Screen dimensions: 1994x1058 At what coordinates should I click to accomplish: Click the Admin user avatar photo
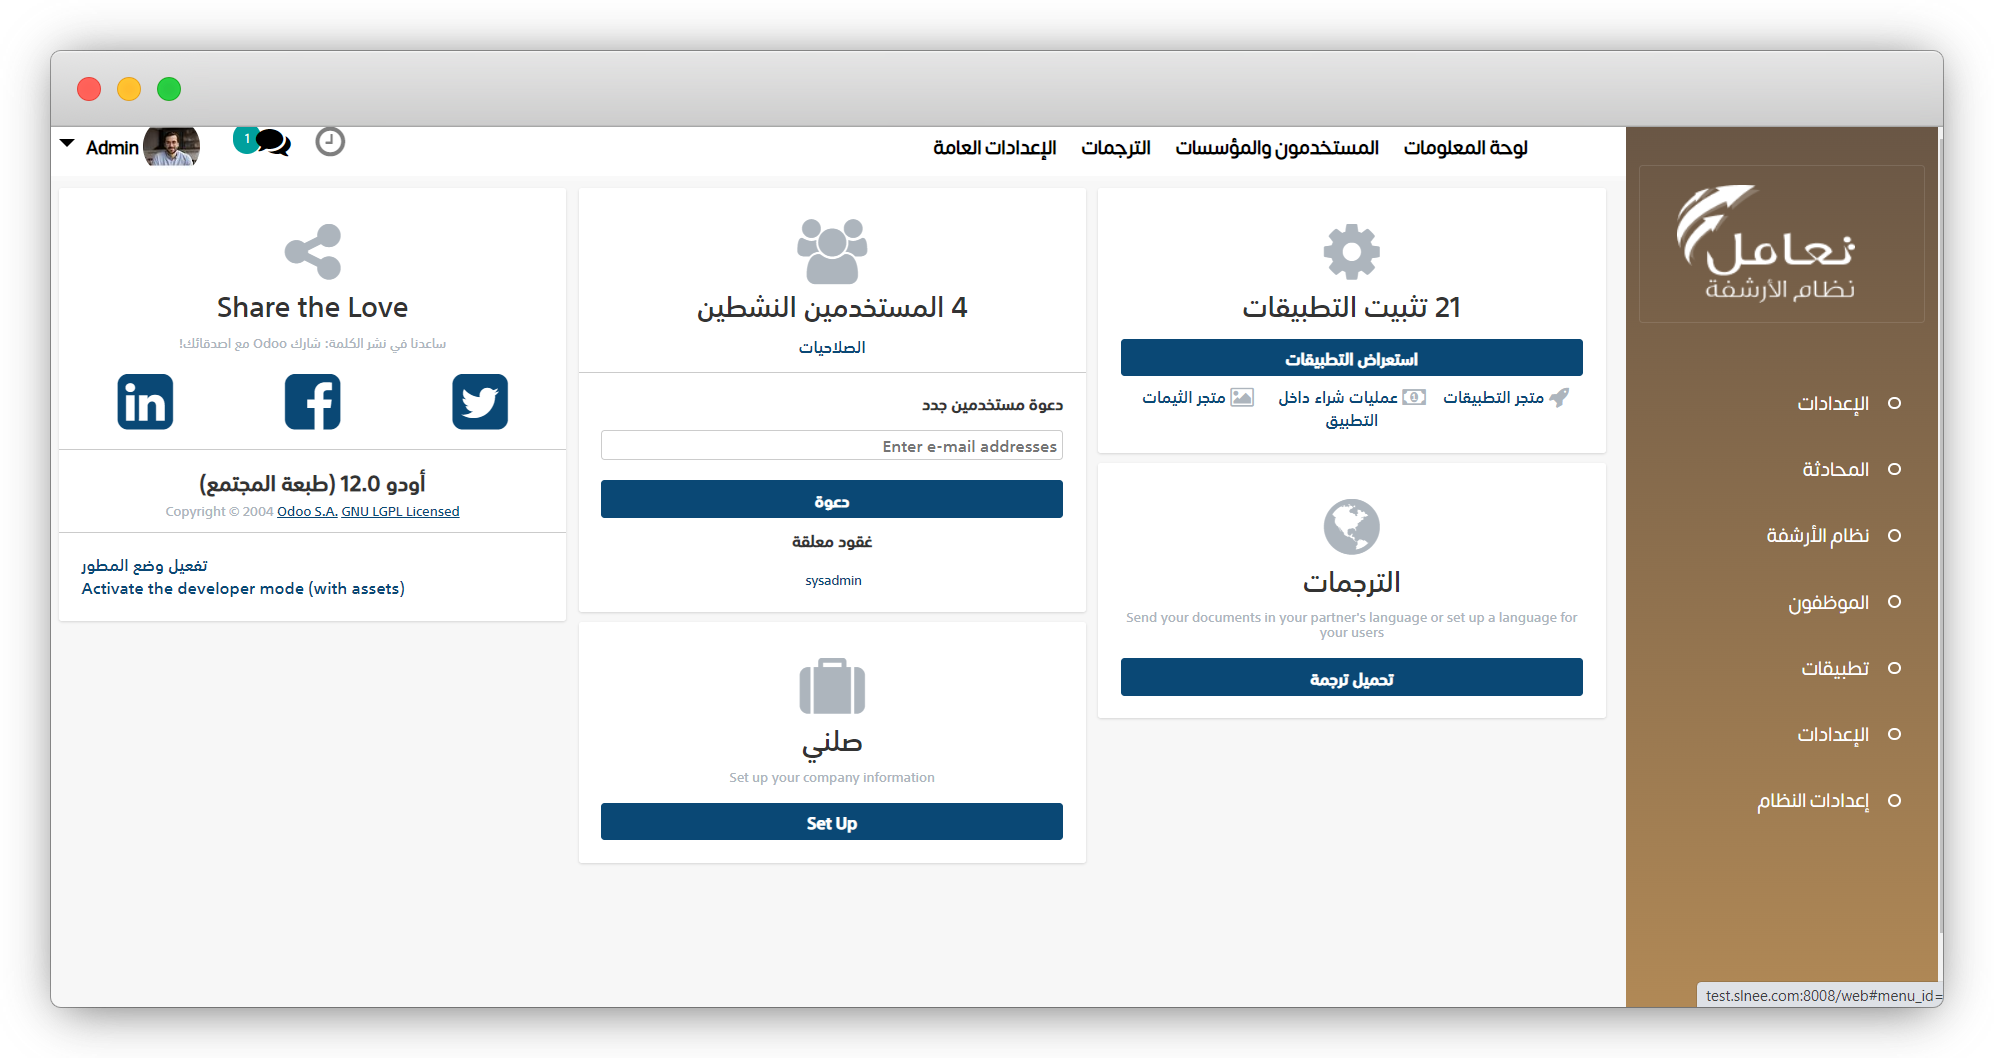click(171, 147)
